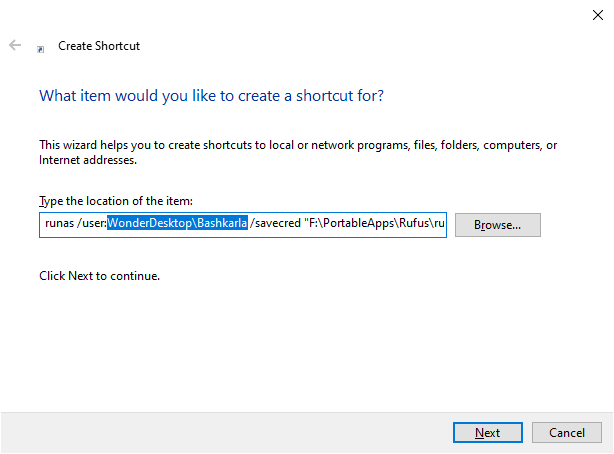Click the wizard description paragraph text
Image resolution: width=614 pixels, height=454 pixels.
pyautogui.click(x=298, y=152)
